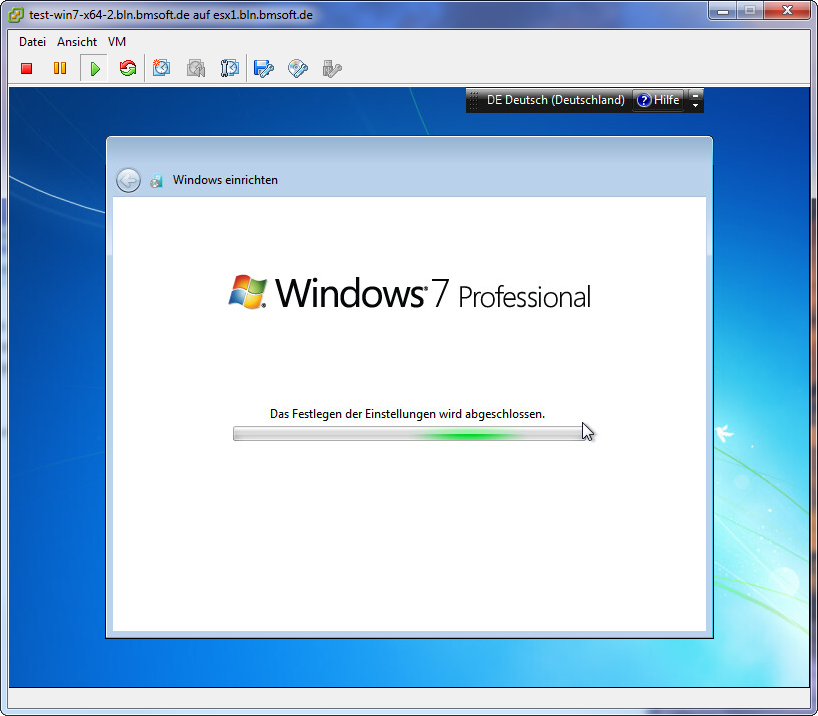Click the back arrow in Windows setup
The width and height of the screenshot is (818, 716).
(x=128, y=181)
